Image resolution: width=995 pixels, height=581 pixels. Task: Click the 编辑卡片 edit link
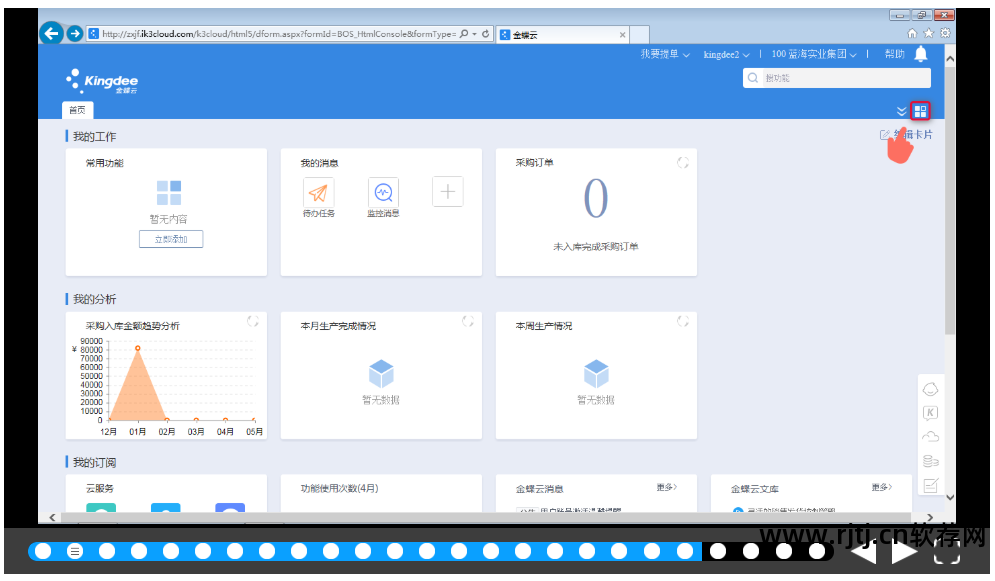pos(906,134)
